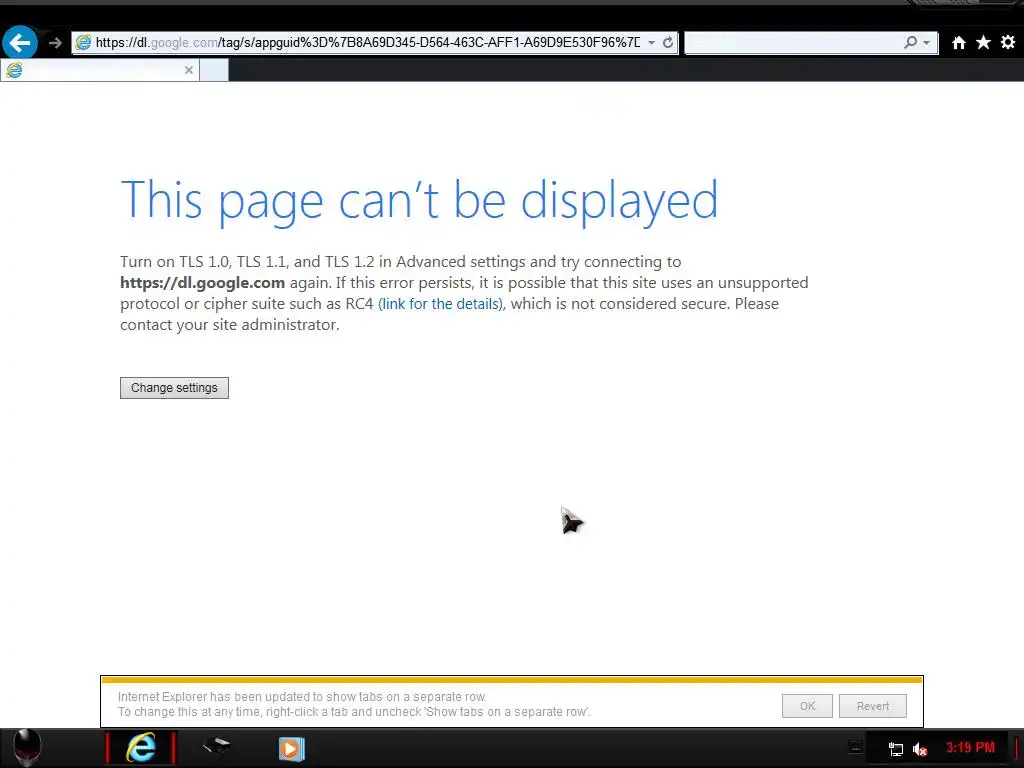Image resolution: width=1024 pixels, height=768 pixels.
Task: Close the current tab with X
Action: pyautogui.click(x=189, y=70)
